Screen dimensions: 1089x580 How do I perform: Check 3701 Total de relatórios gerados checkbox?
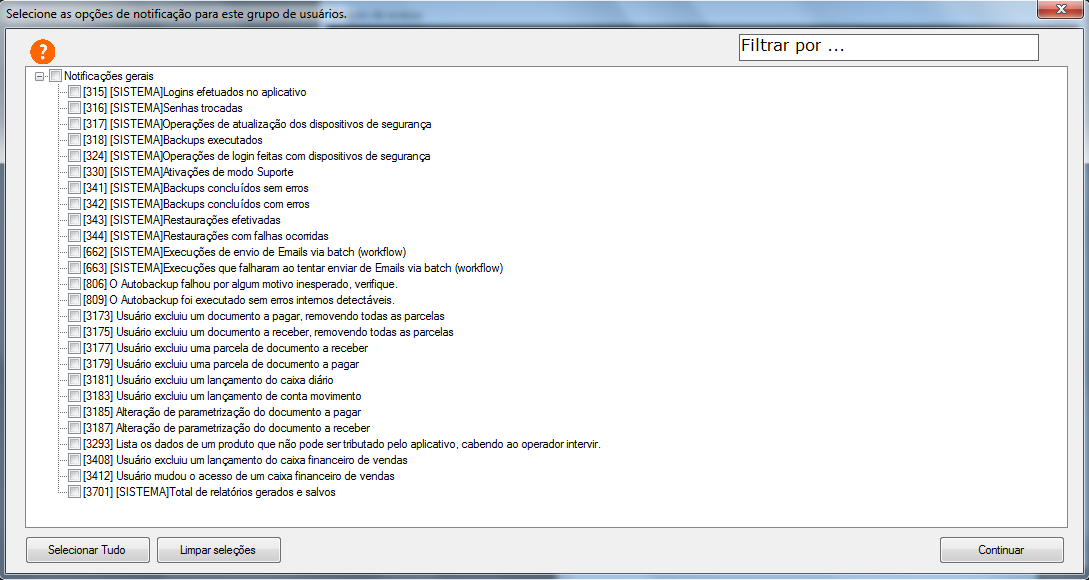pos(74,492)
